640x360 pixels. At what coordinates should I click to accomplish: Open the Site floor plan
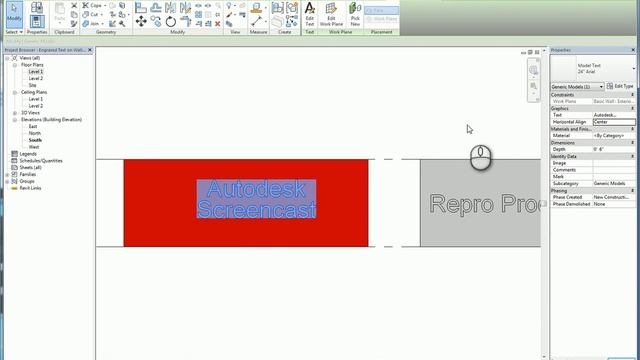[x=33, y=85]
